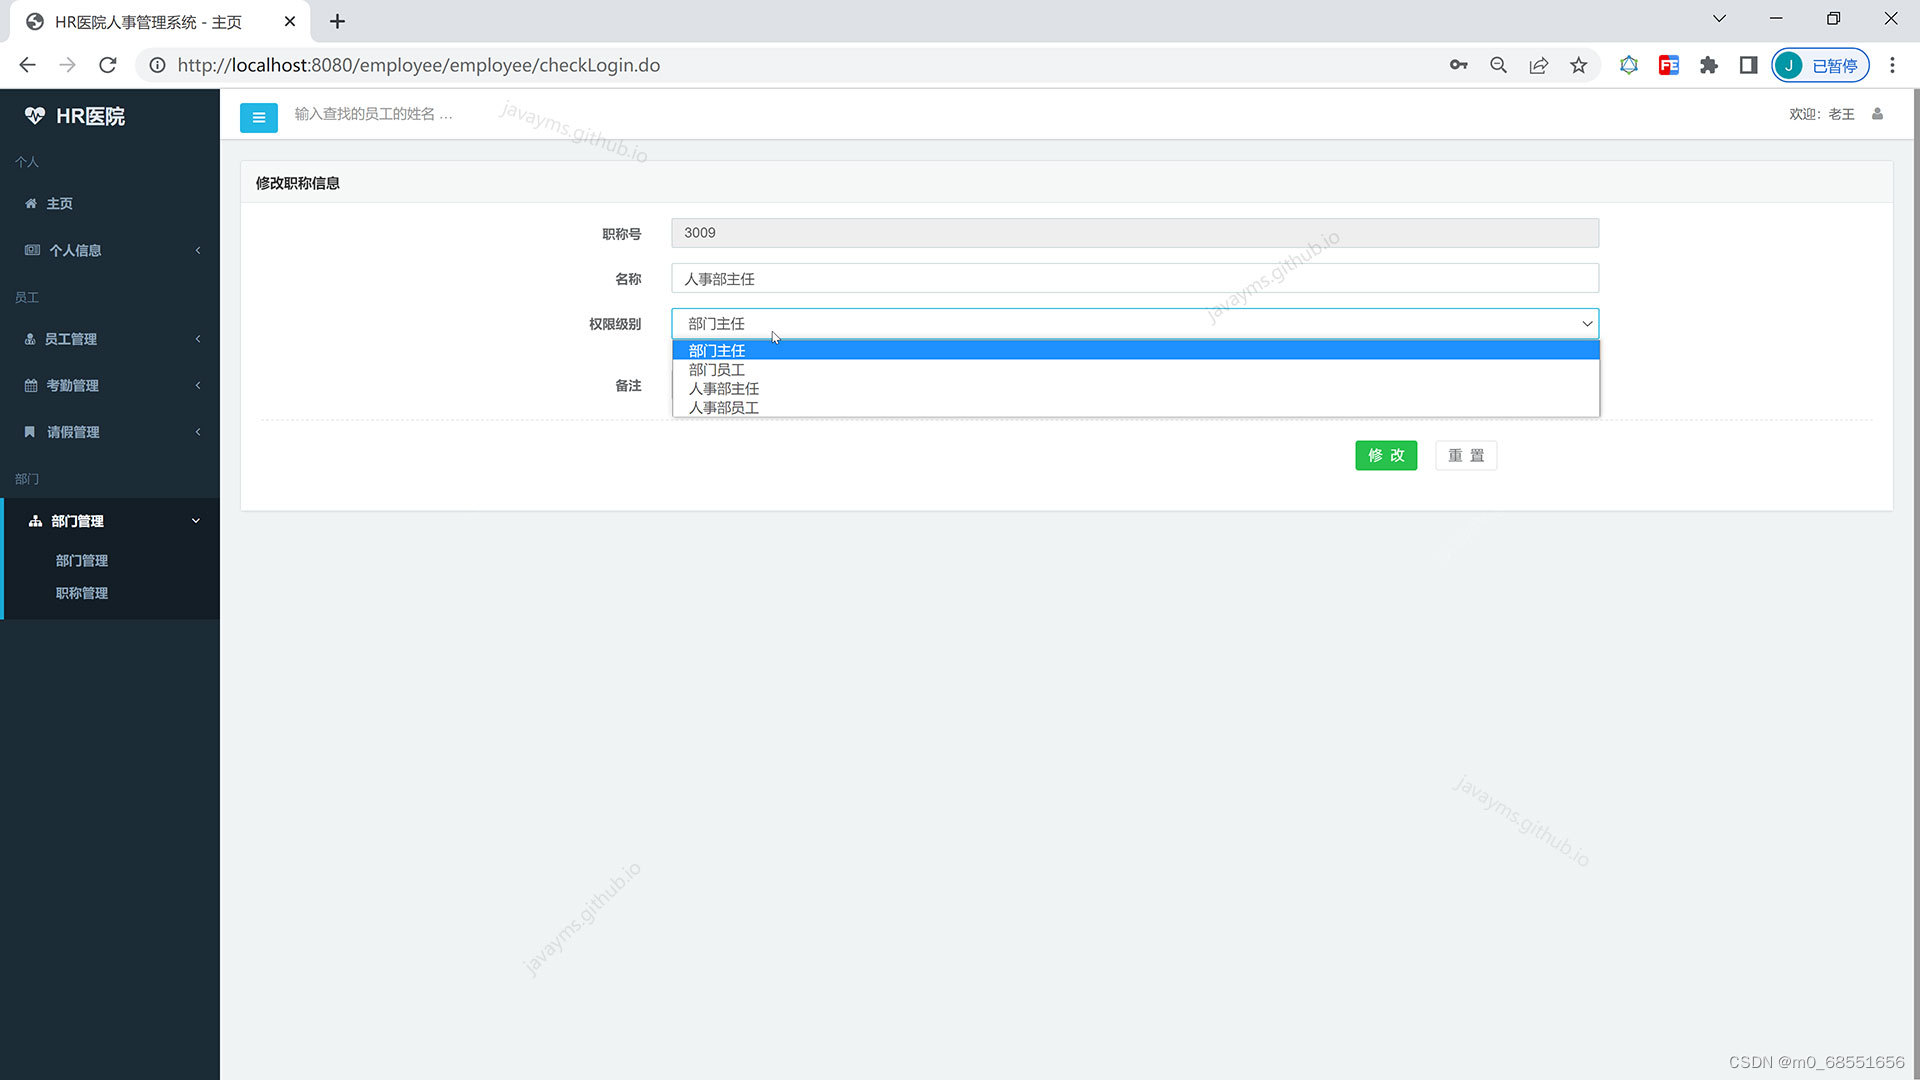This screenshot has height=1080, width=1920.
Task: Click the disabled 职称号 field showing 3009
Action: coord(1135,233)
